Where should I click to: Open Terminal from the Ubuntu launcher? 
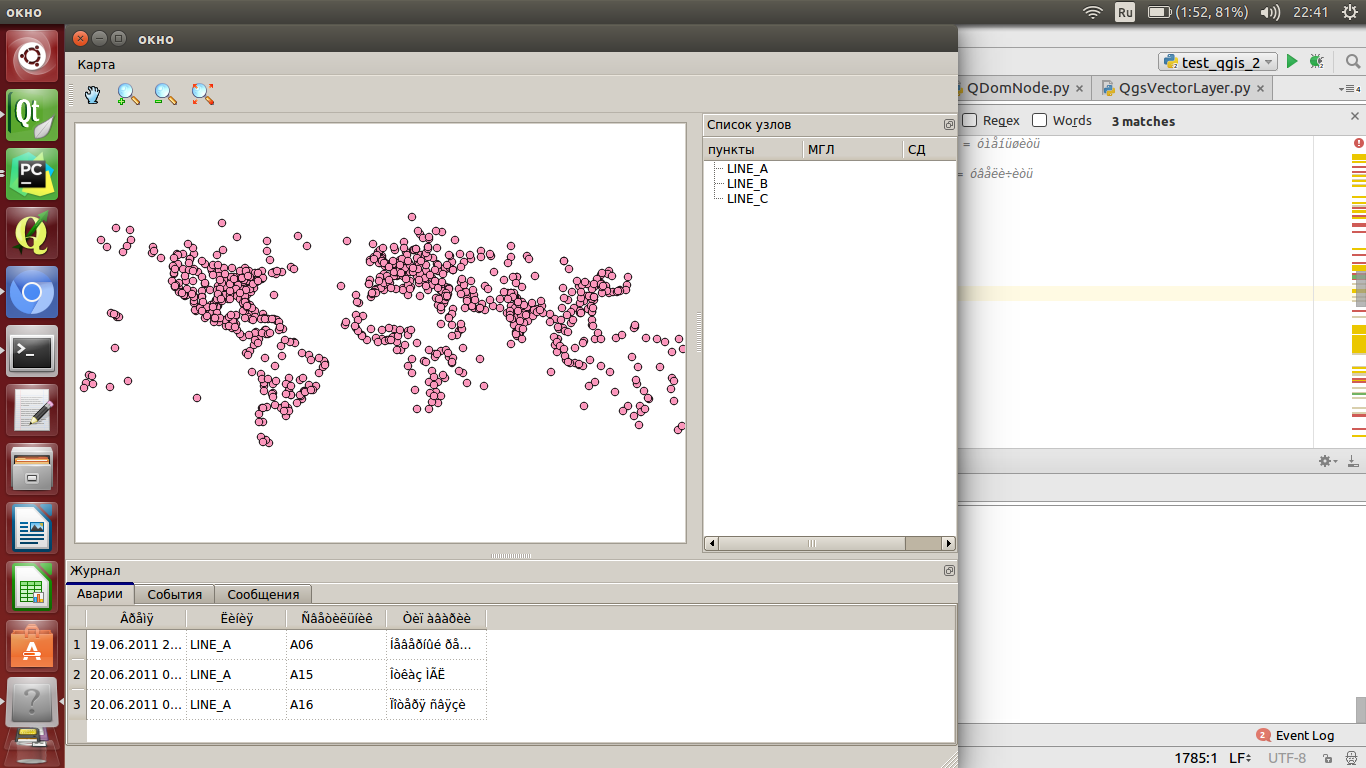(x=32, y=351)
